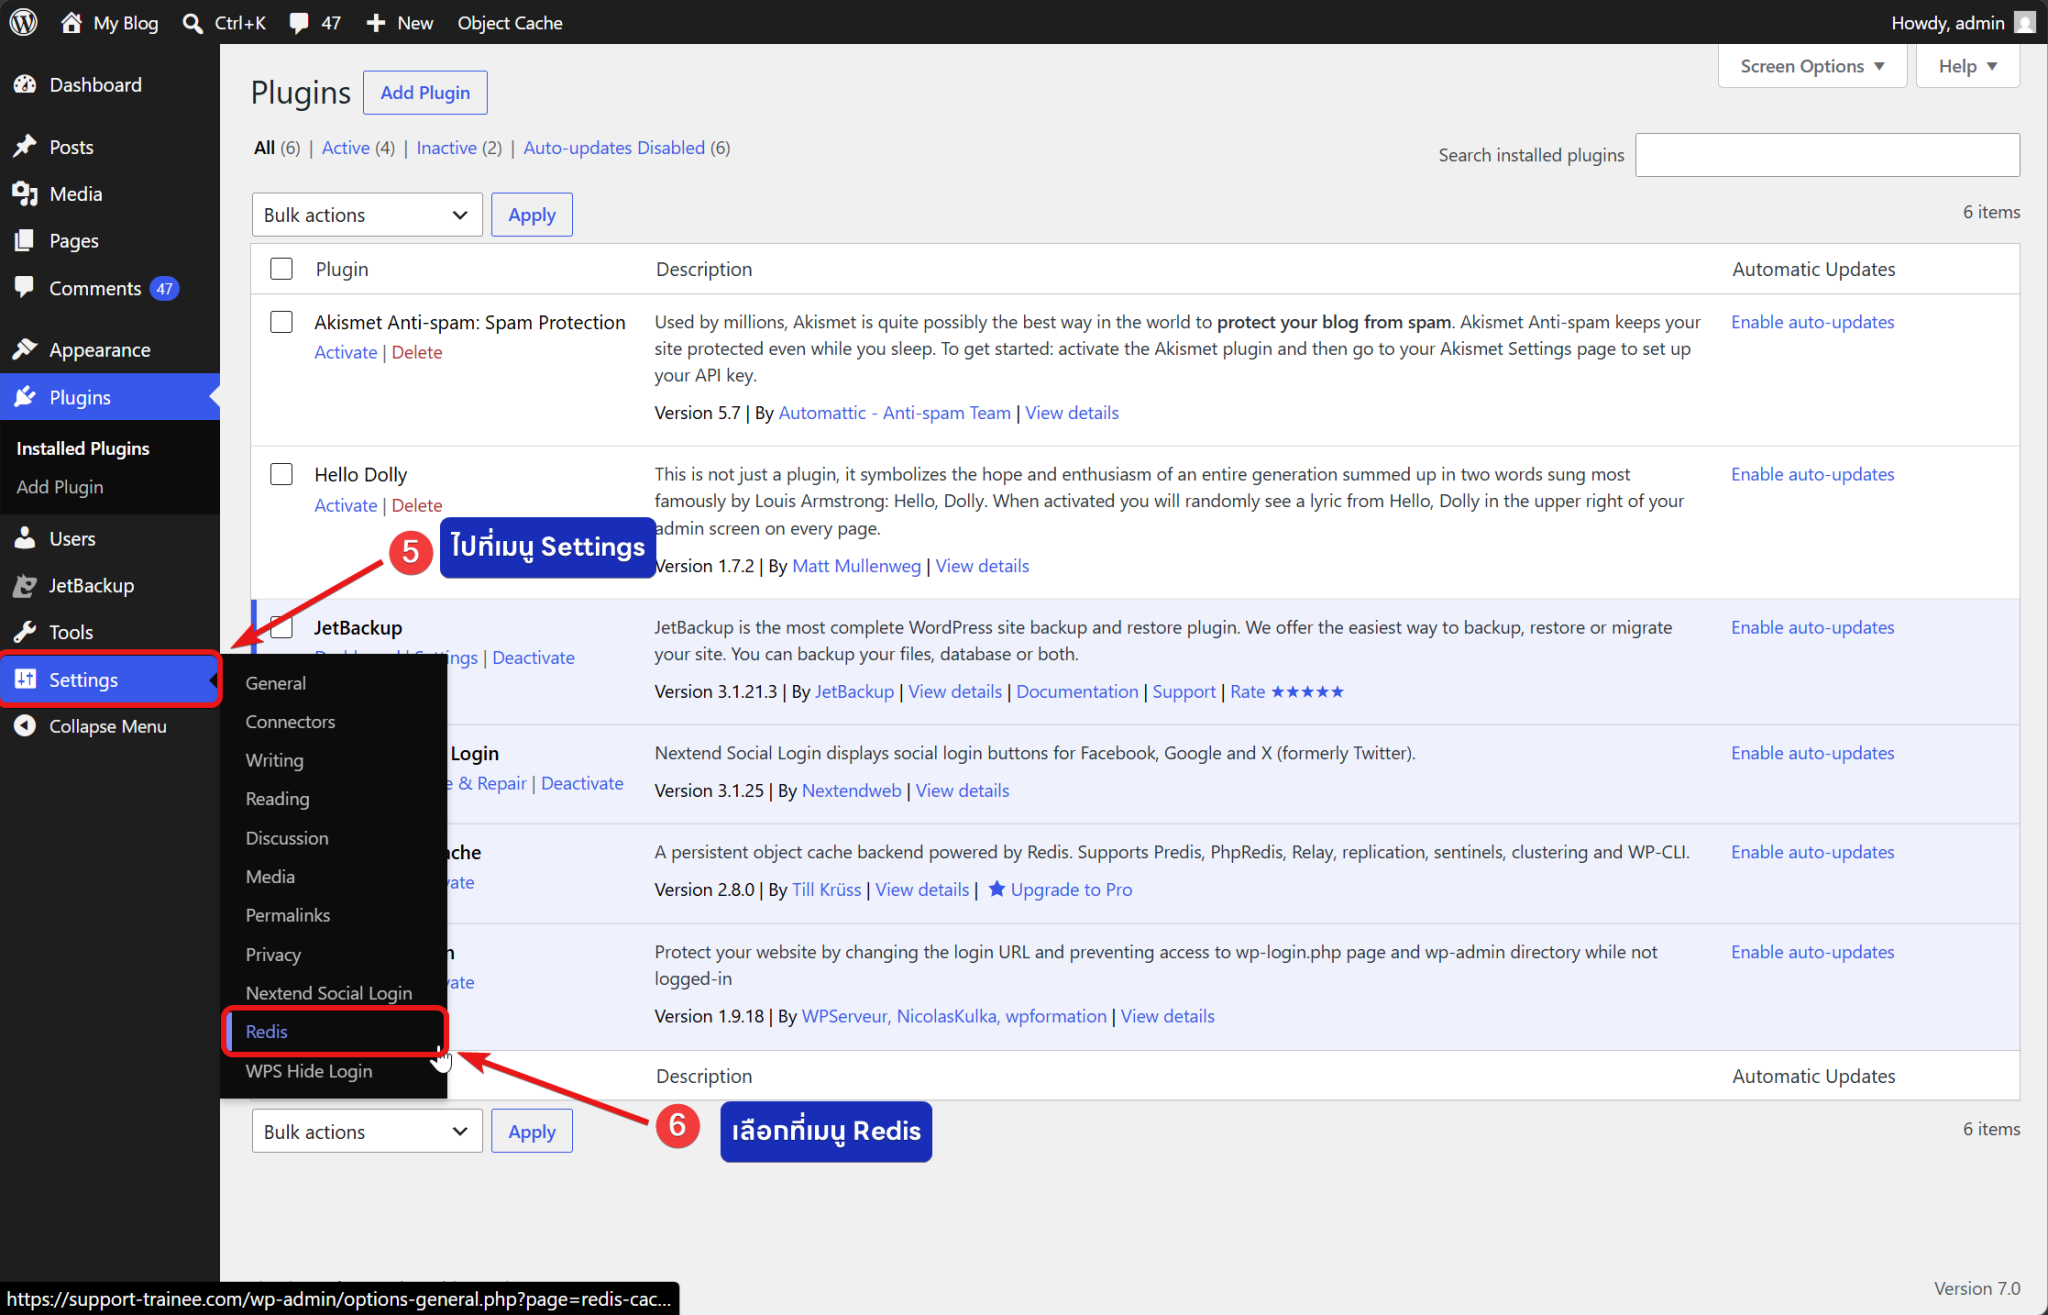Open Installed Plugins in sidebar
2048x1315 pixels.
(x=83, y=448)
